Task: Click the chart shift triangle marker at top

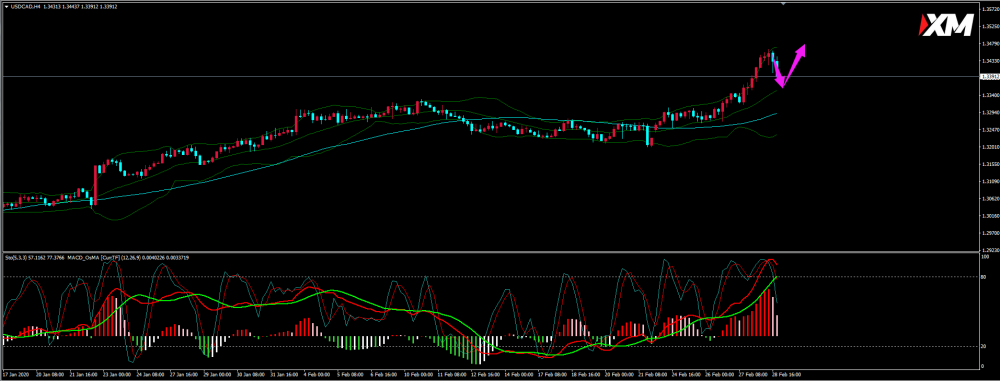Action: 784,4
